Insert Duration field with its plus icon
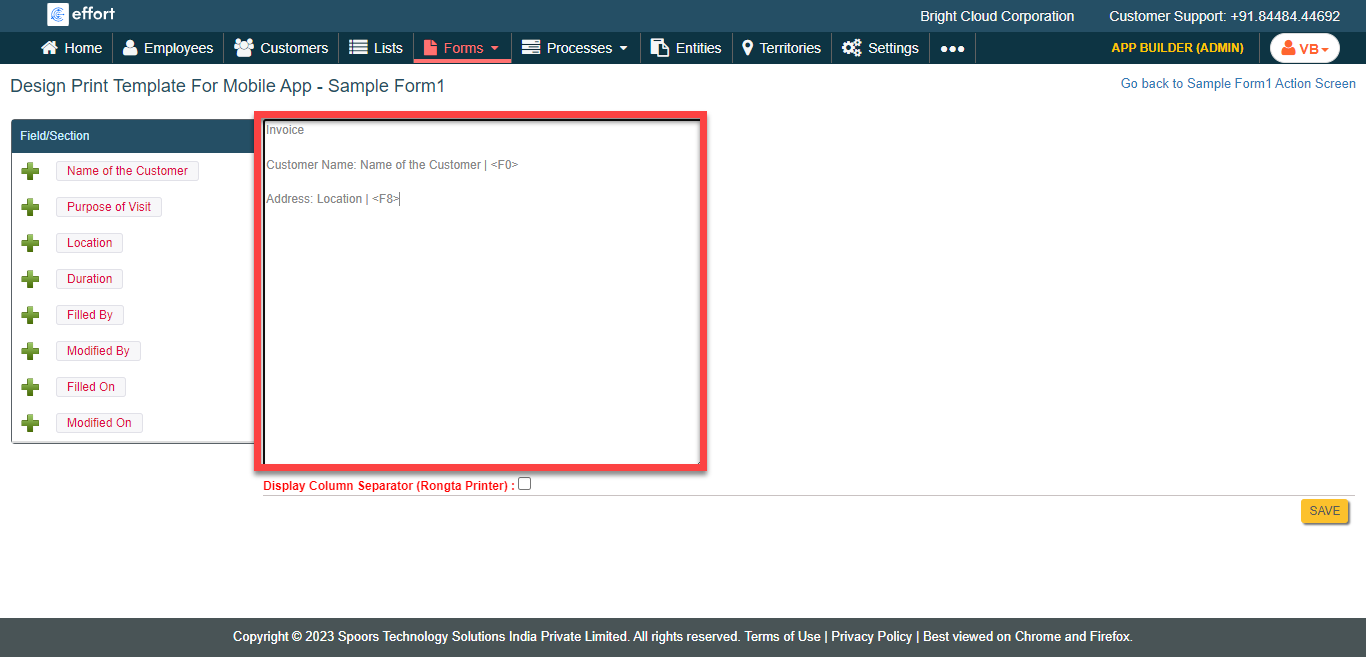Screen dimensions: 1366x657 [30, 279]
